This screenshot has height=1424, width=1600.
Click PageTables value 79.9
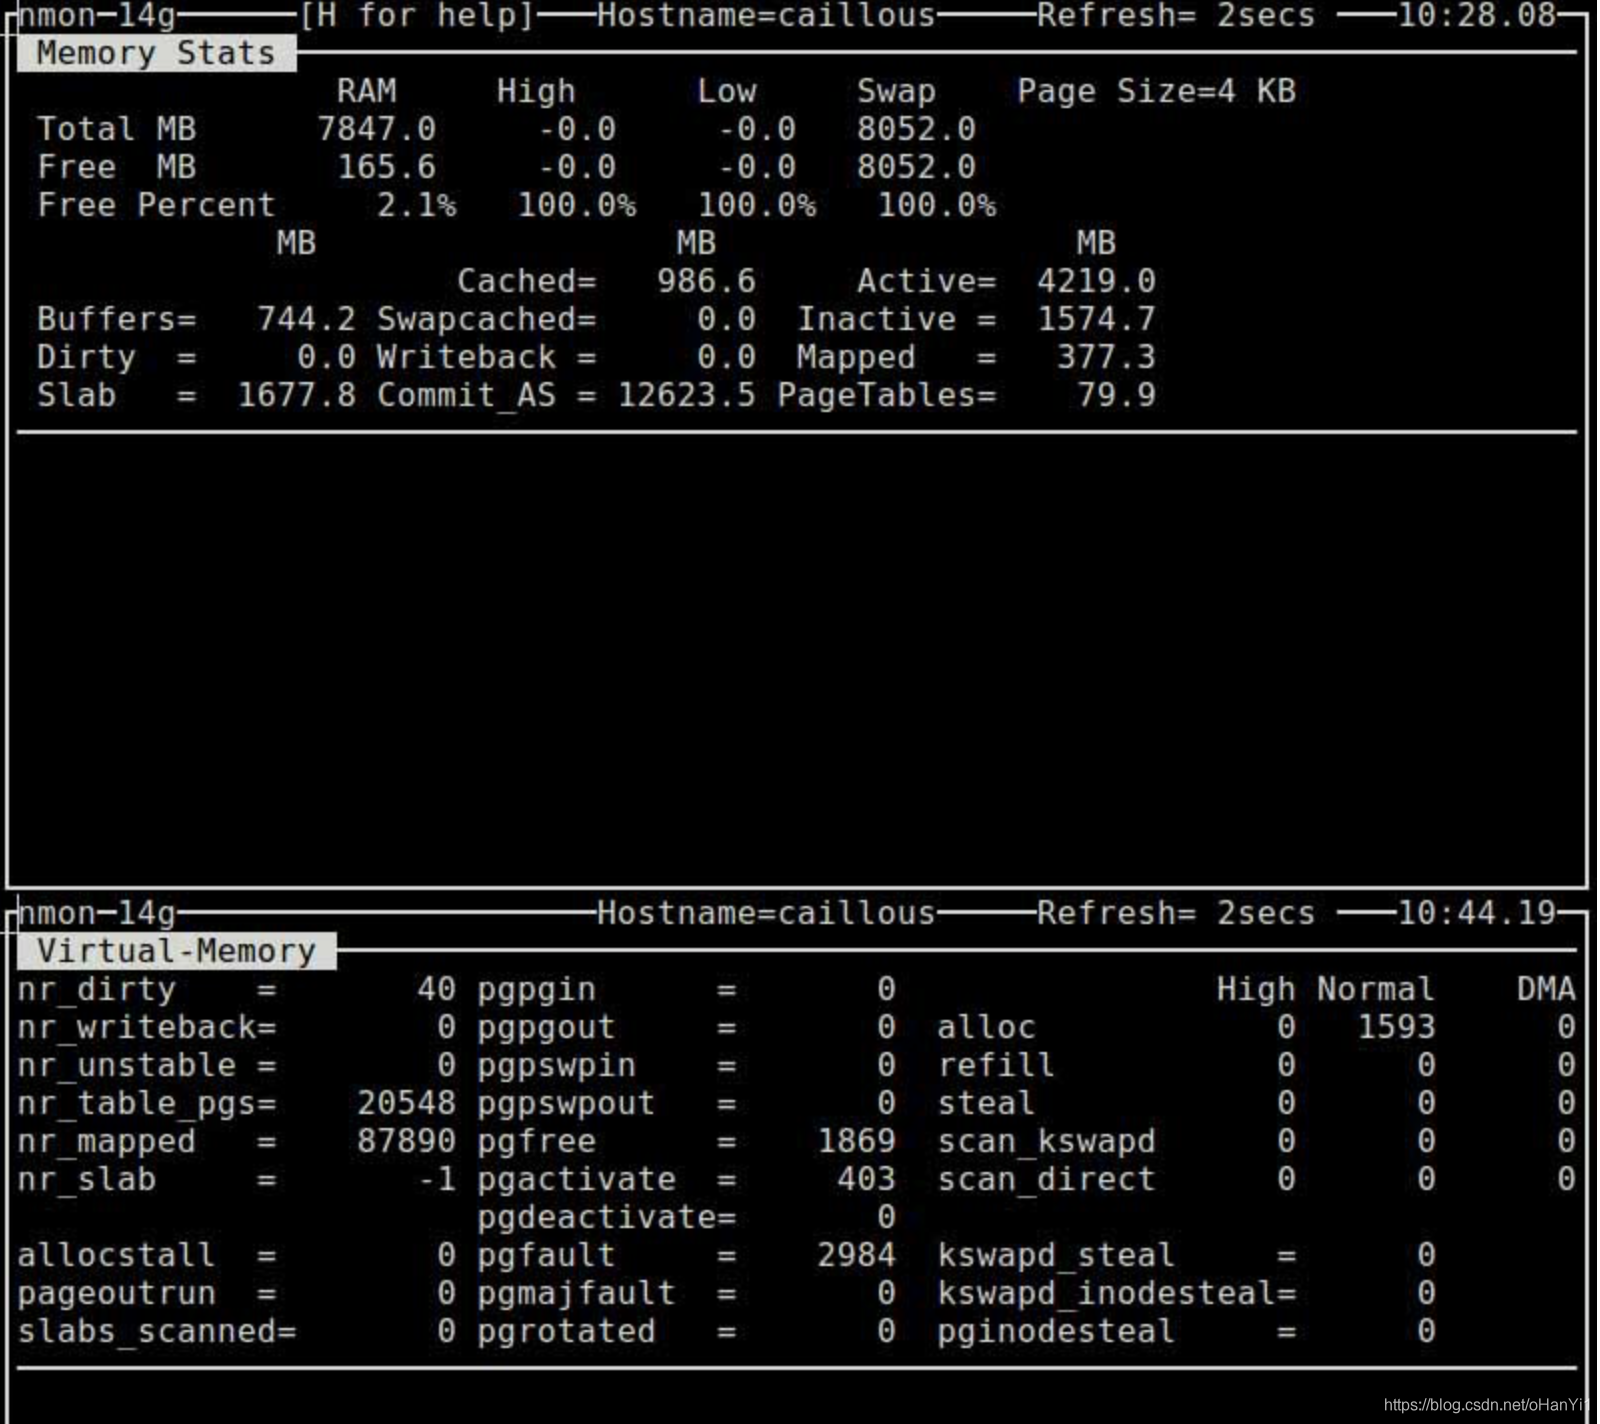coord(1116,395)
